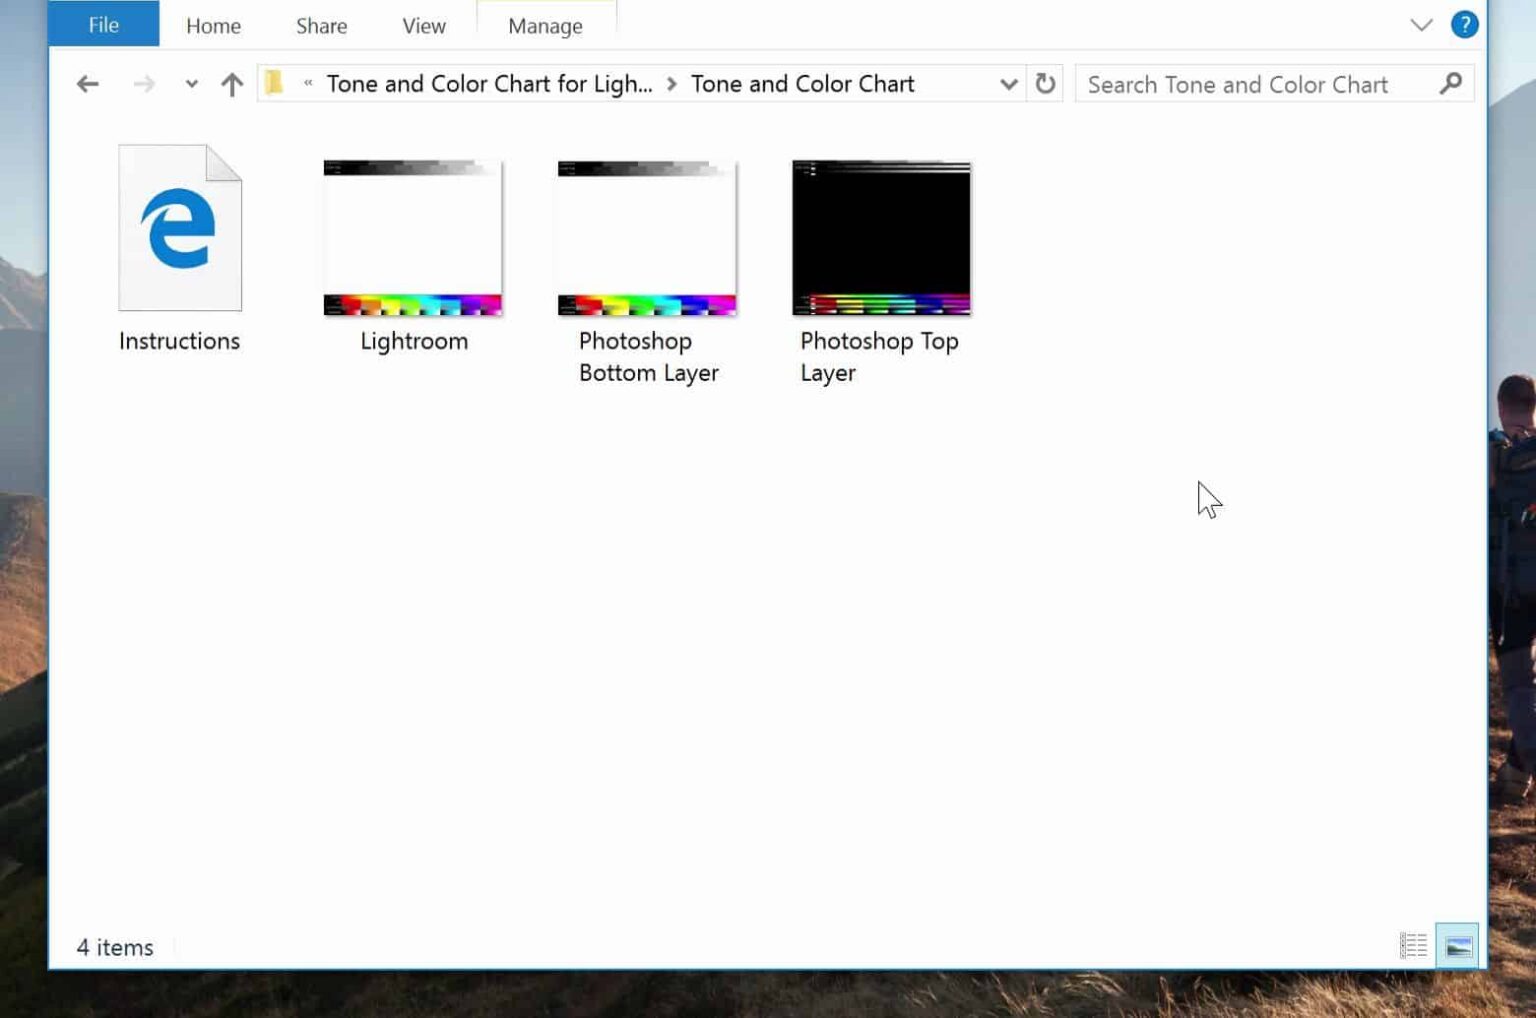The height and width of the screenshot is (1018, 1536).
Task: Switch to Large icons view in status bar
Action: [1458, 944]
